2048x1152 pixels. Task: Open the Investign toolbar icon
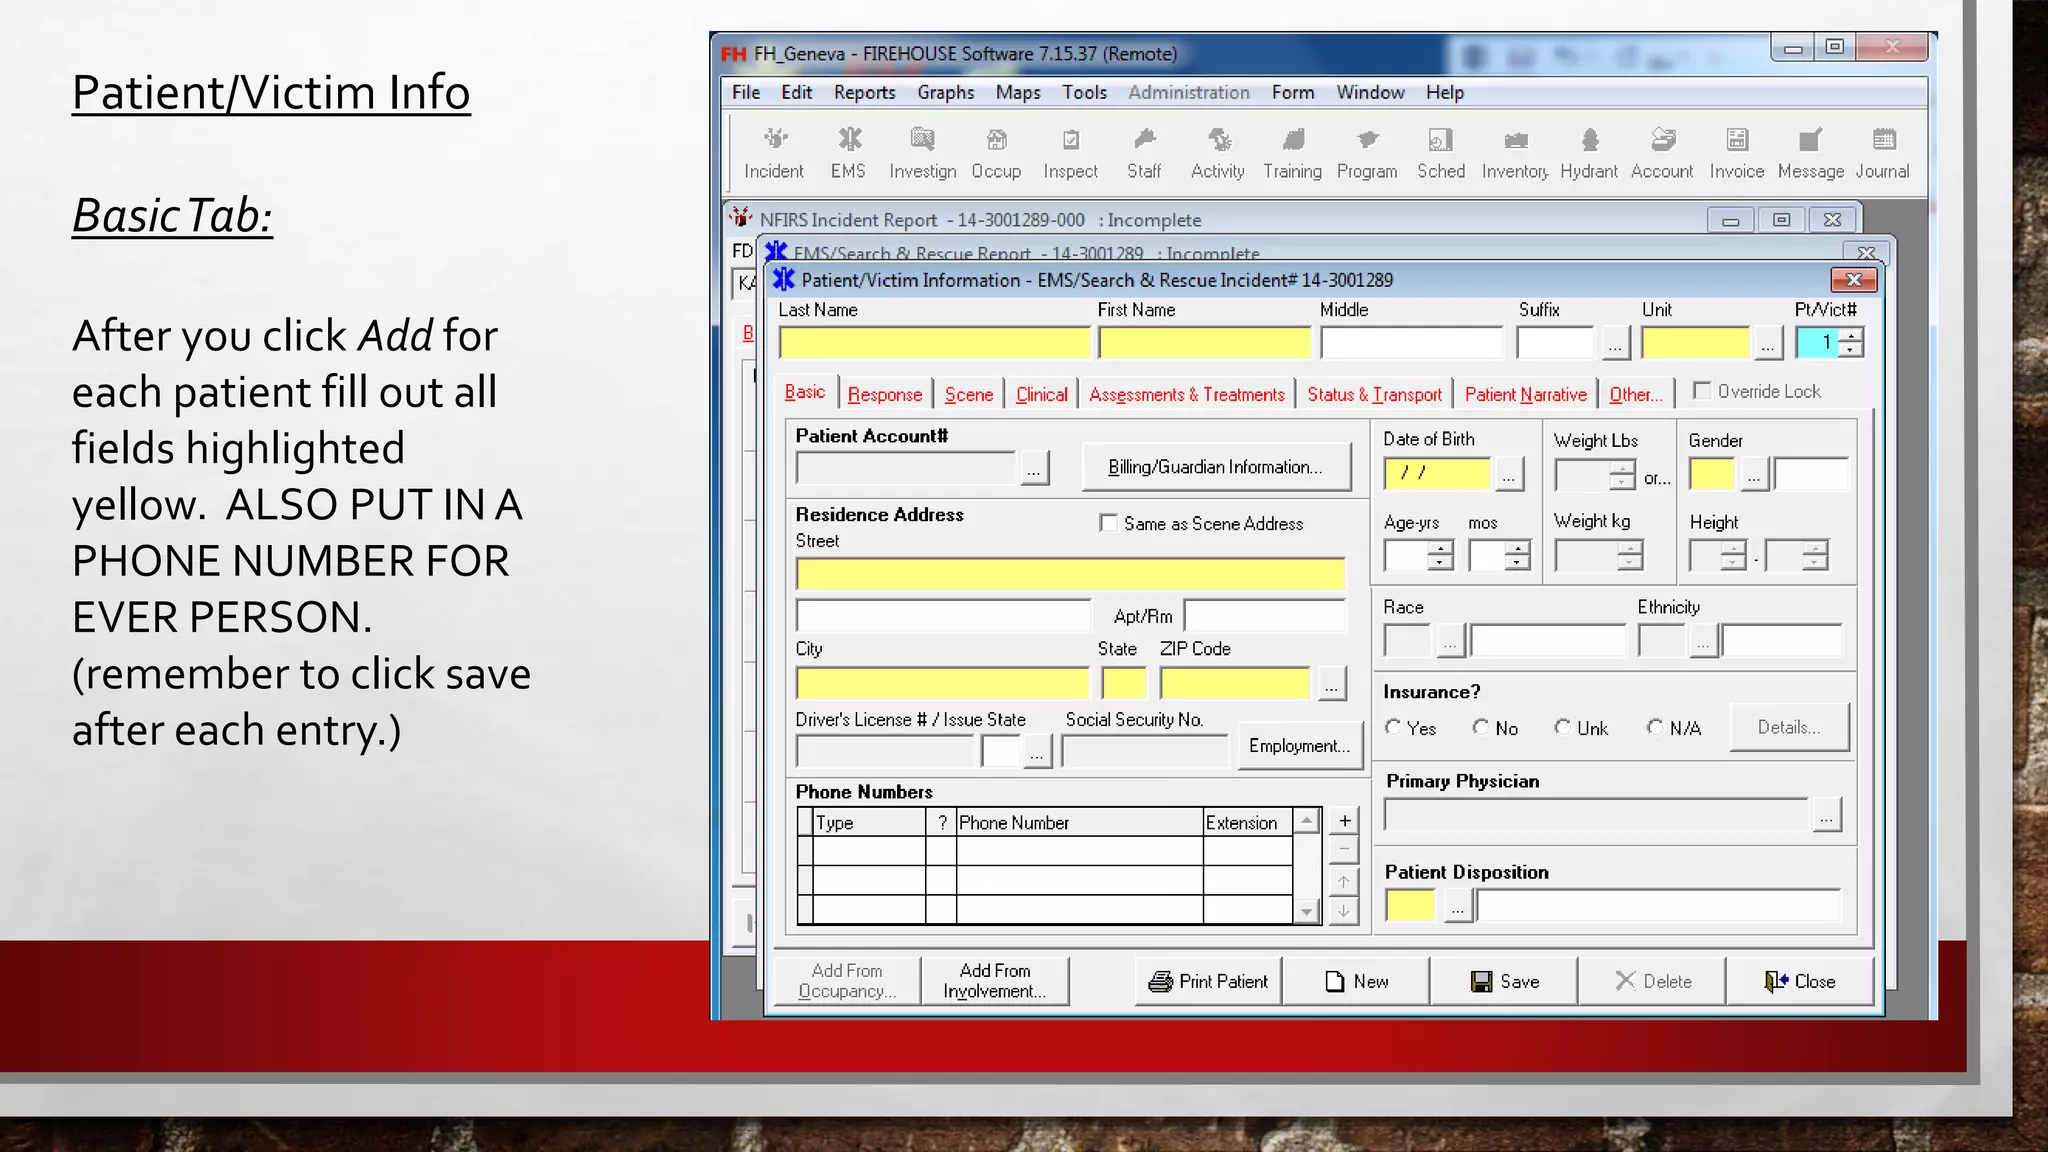click(x=922, y=153)
